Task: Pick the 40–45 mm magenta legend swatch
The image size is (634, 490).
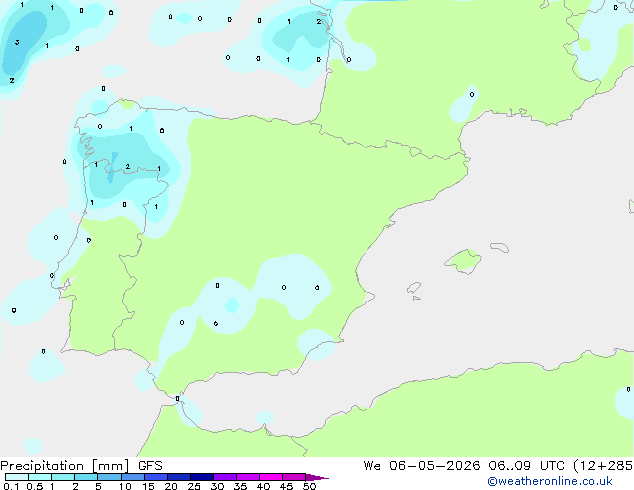Action: (271, 477)
